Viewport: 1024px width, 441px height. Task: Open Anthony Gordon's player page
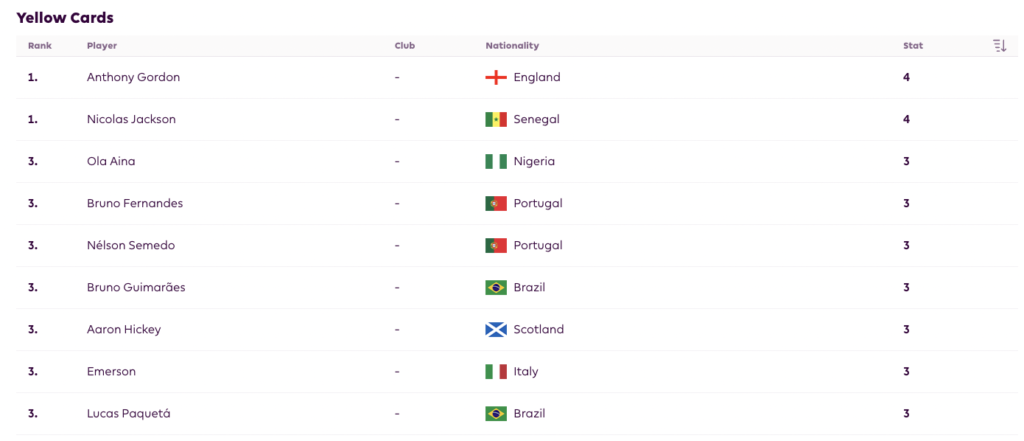133,77
